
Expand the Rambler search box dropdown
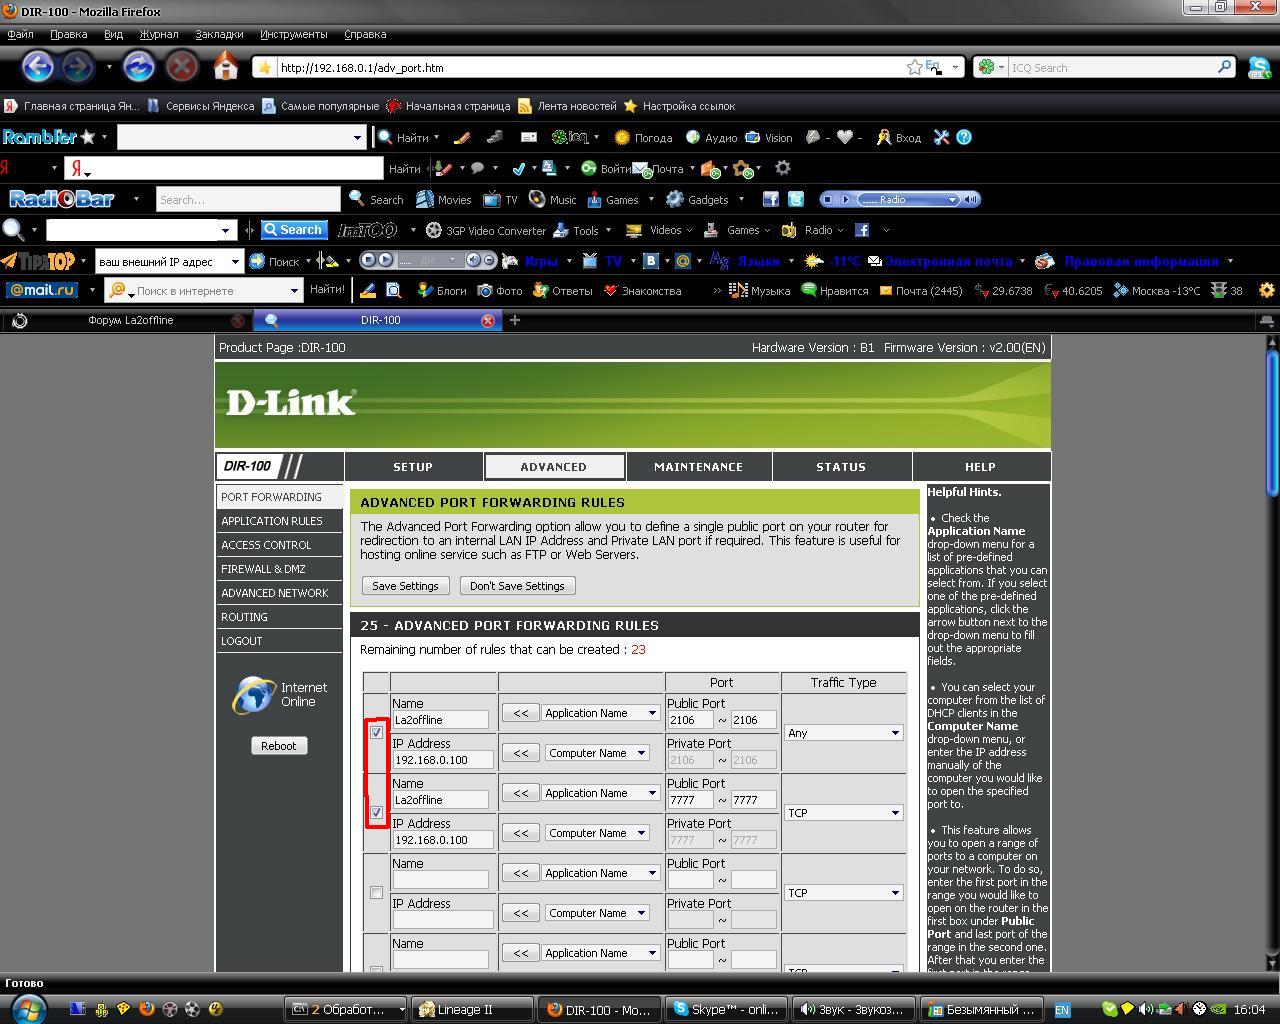pyautogui.click(x=357, y=137)
